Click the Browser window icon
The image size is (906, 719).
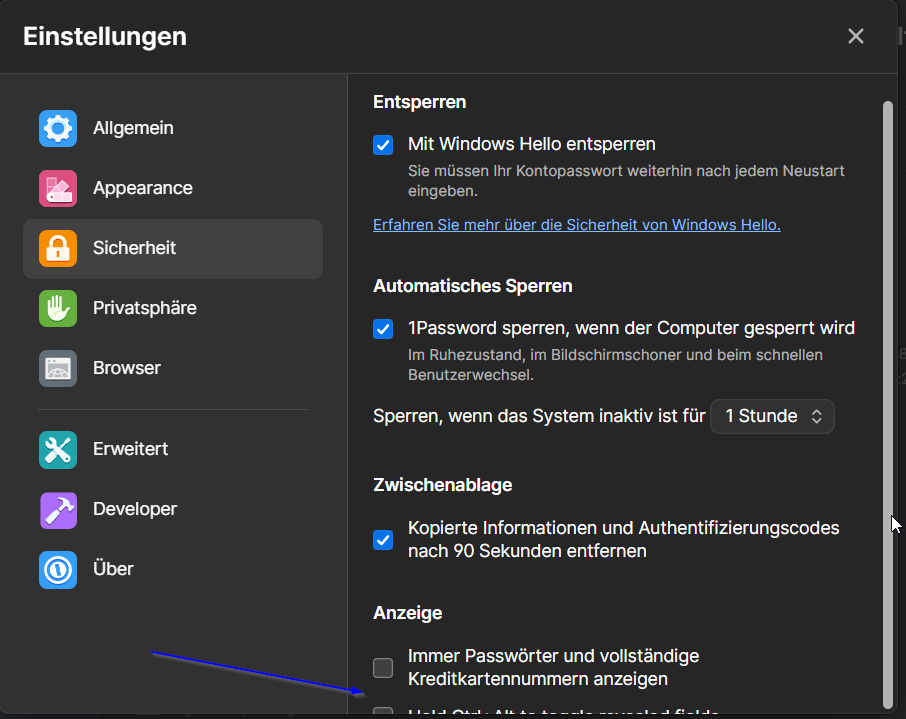(58, 368)
